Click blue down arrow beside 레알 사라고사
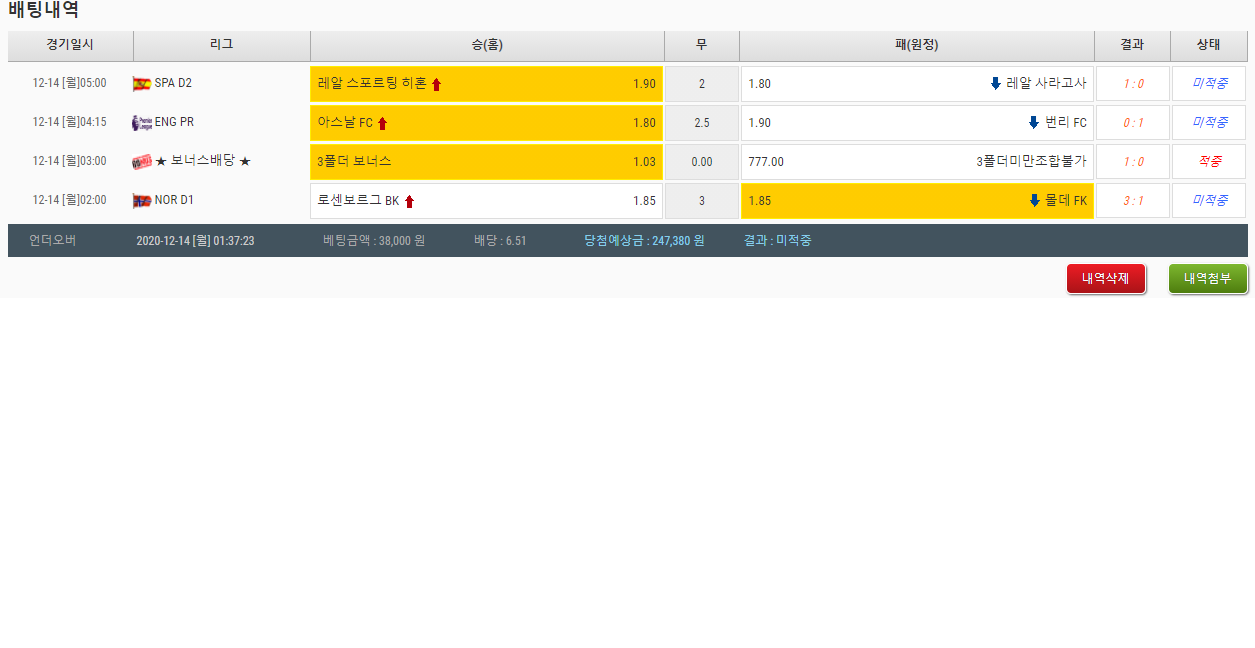 tap(995, 84)
